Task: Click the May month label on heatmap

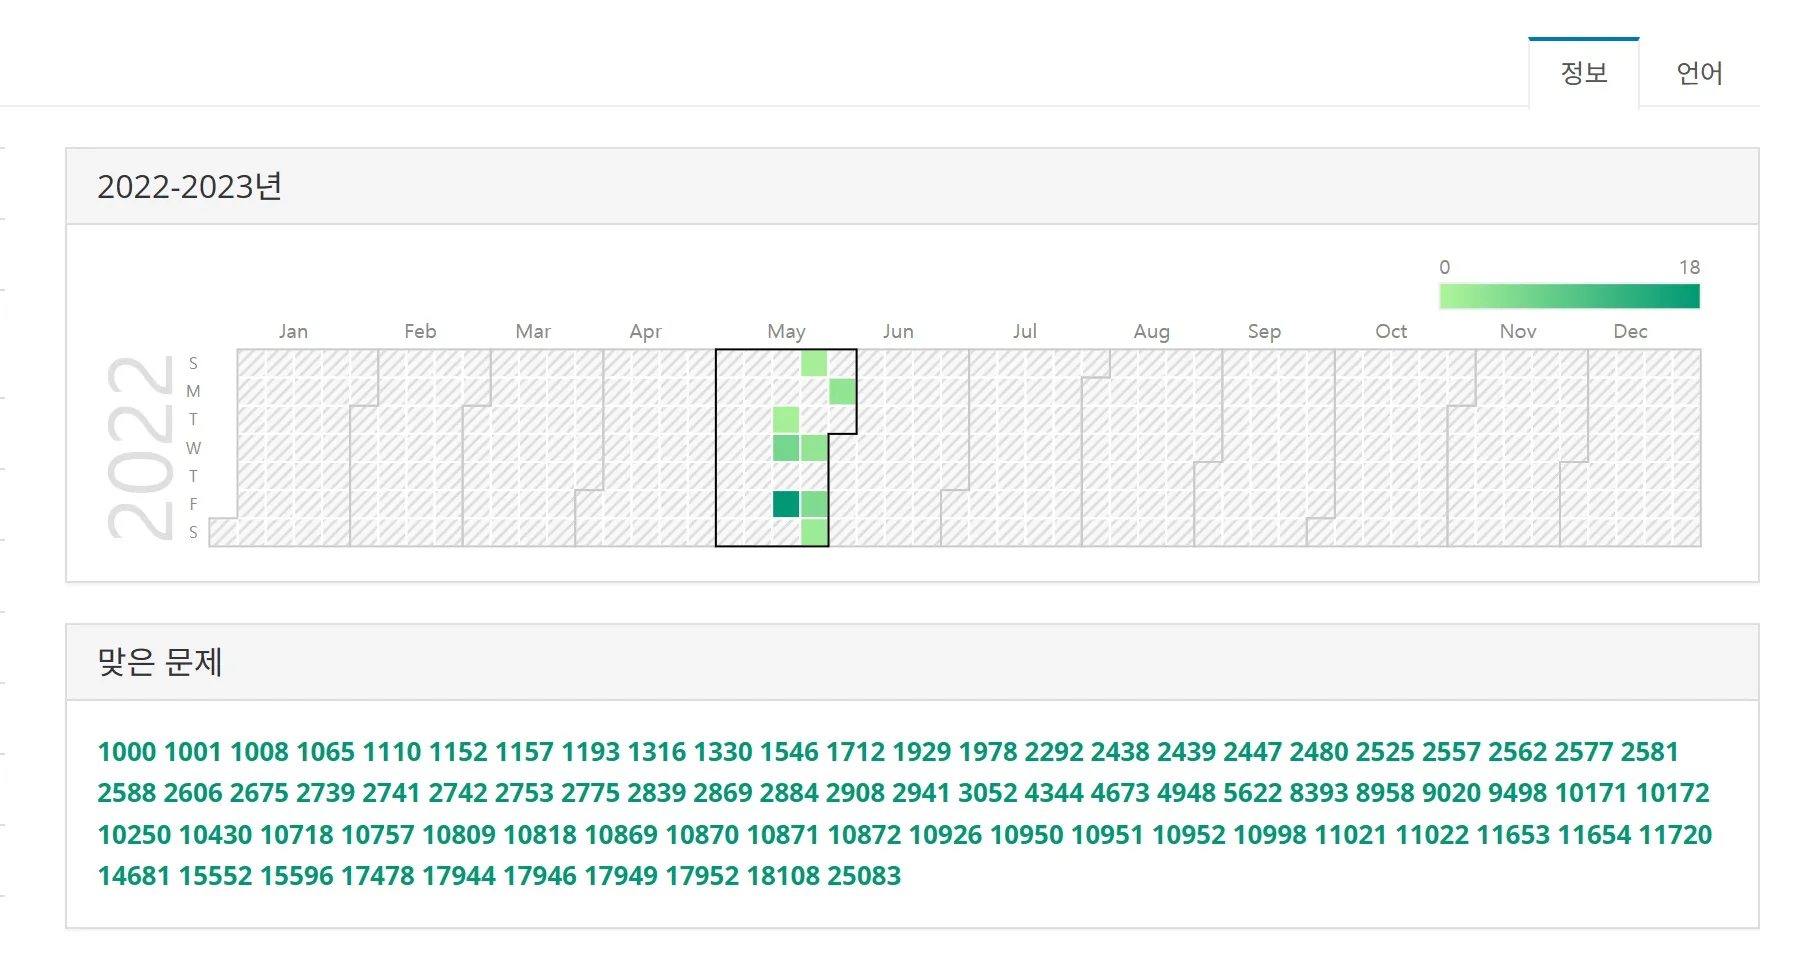Action: tap(786, 331)
